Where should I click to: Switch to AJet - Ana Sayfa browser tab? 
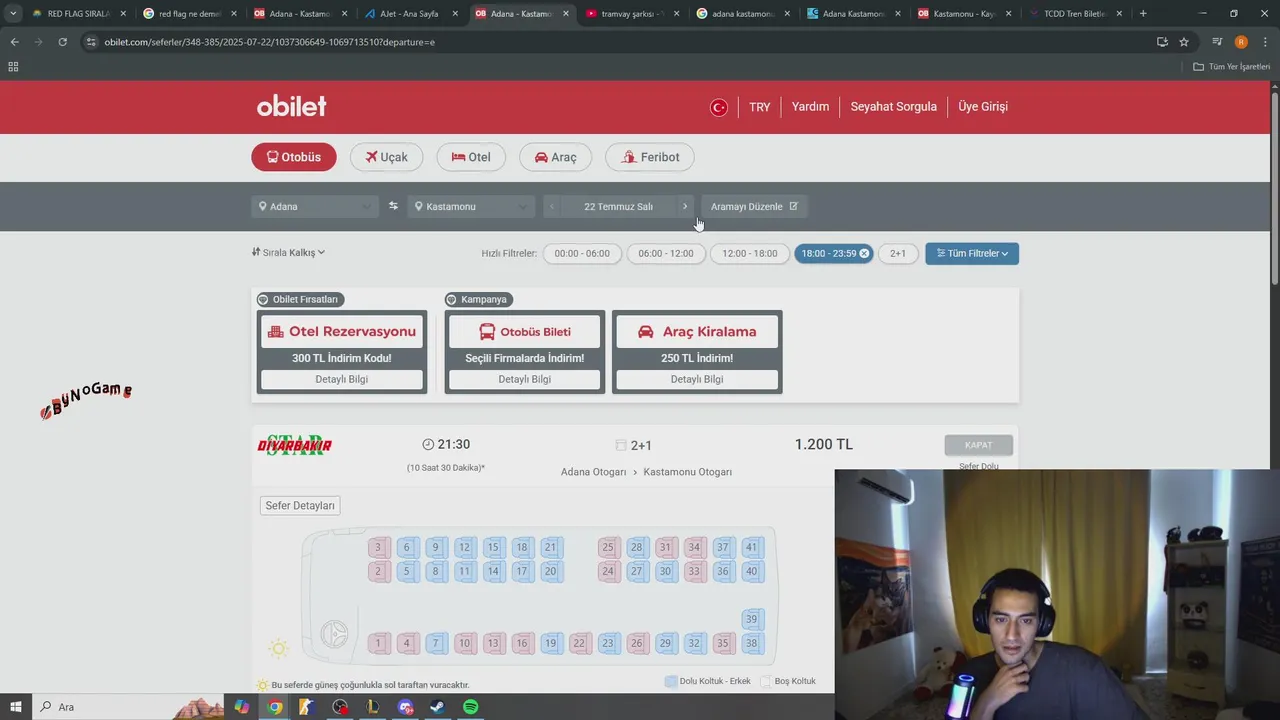[x=411, y=14]
